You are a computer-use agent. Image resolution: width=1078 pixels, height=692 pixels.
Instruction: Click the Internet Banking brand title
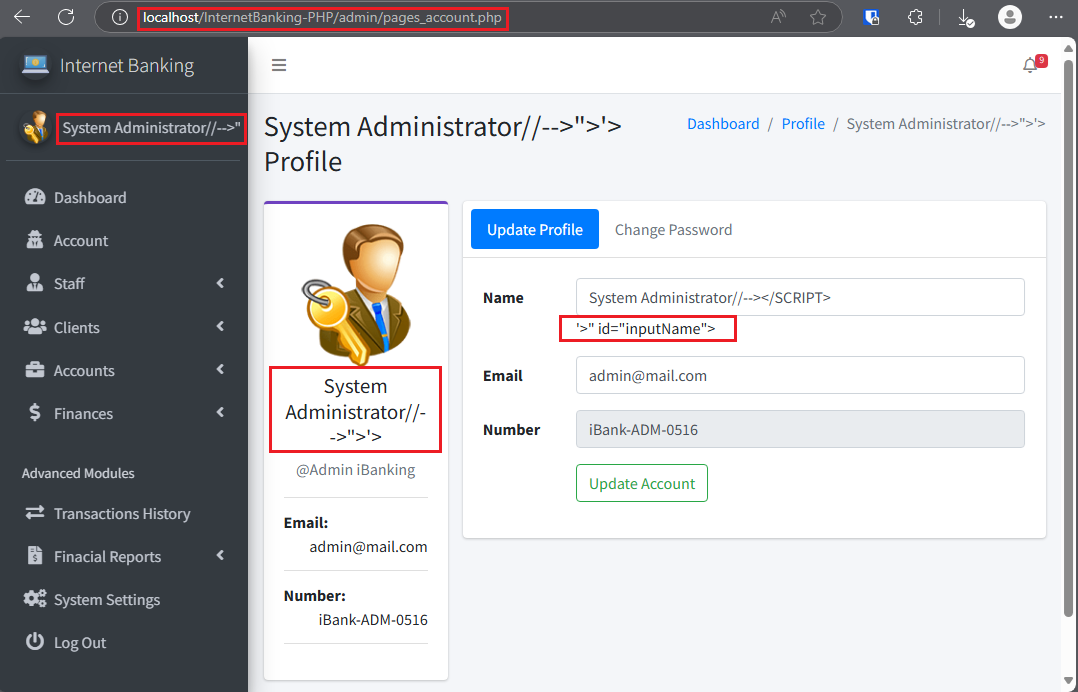(x=126, y=65)
